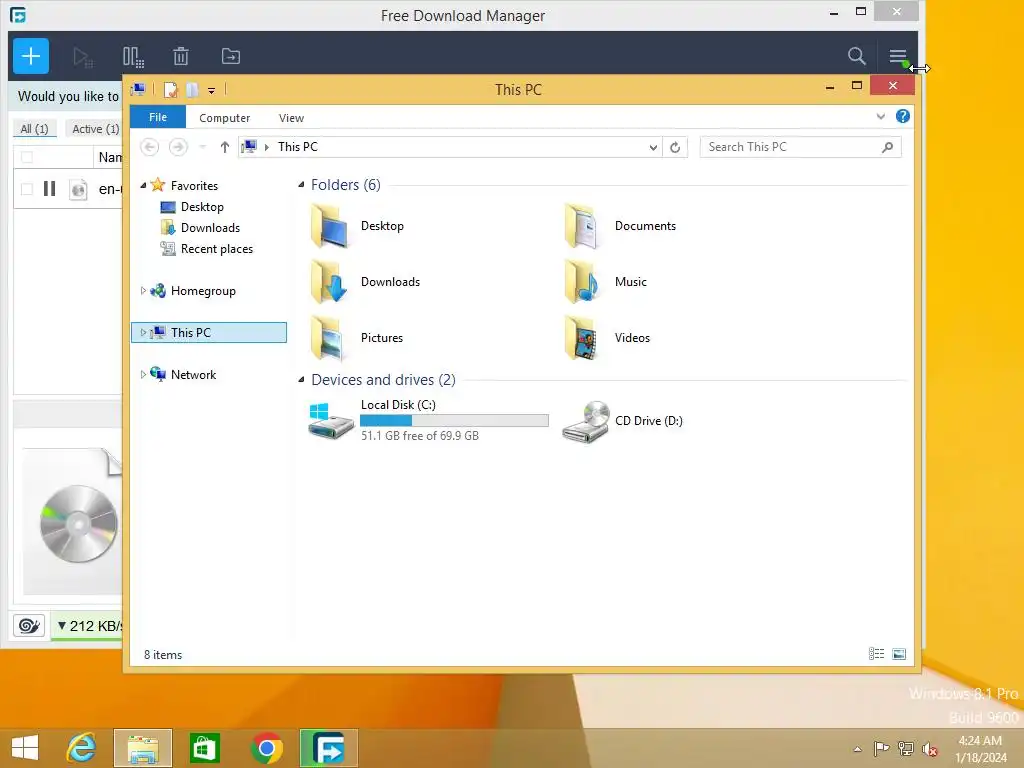Image resolution: width=1024 pixels, height=768 pixels.
Task: Delete the selected download using the trash icon
Action: [181, 56]
